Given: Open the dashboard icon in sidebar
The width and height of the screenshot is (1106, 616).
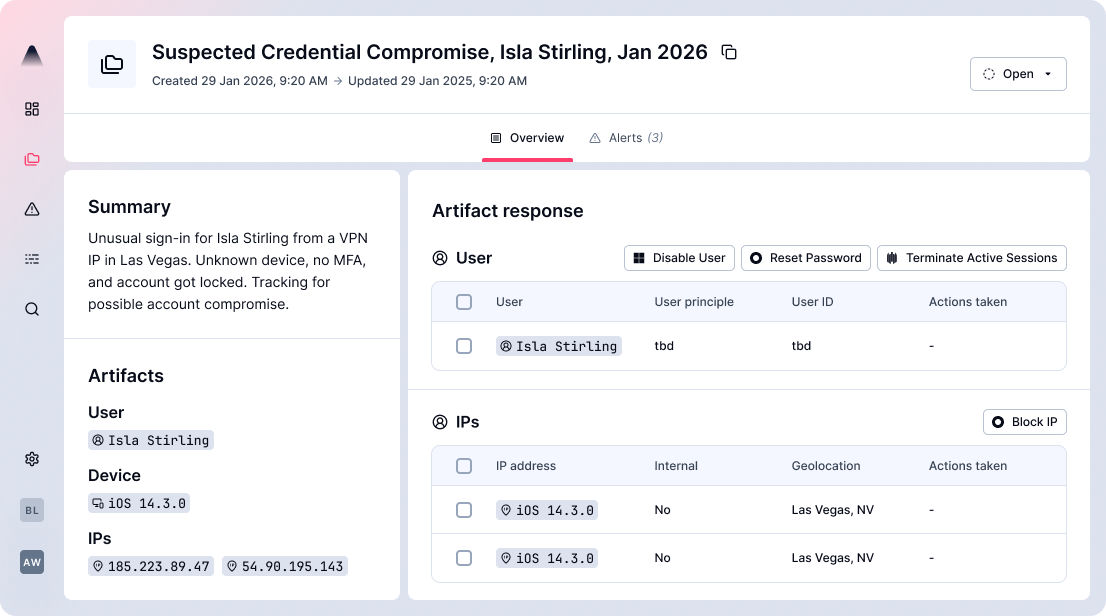Looking at the screenshot, I should (x=32, y=109).
